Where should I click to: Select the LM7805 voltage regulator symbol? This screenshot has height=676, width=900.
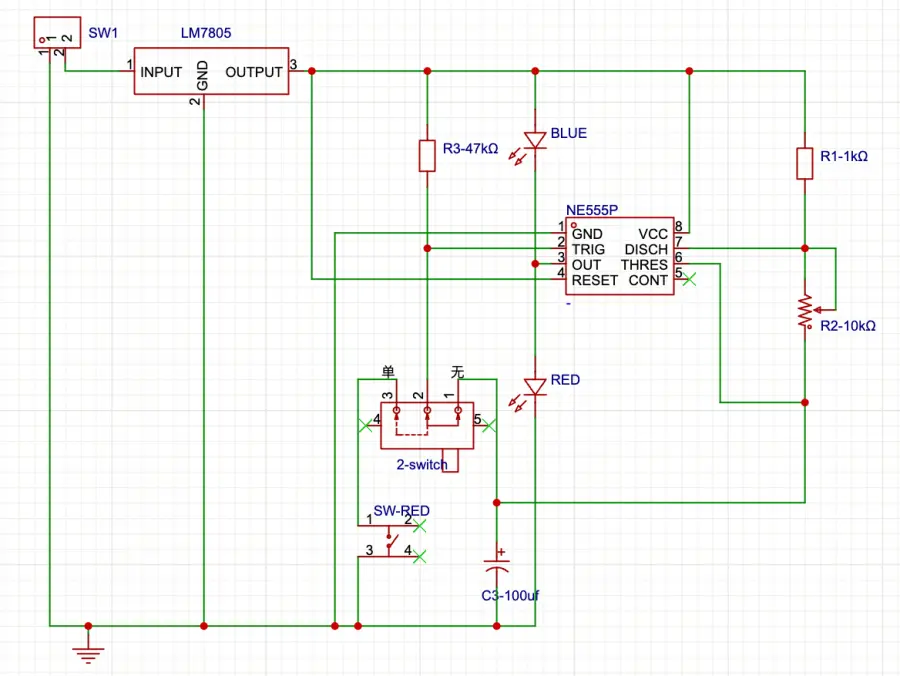coord(211,71)
